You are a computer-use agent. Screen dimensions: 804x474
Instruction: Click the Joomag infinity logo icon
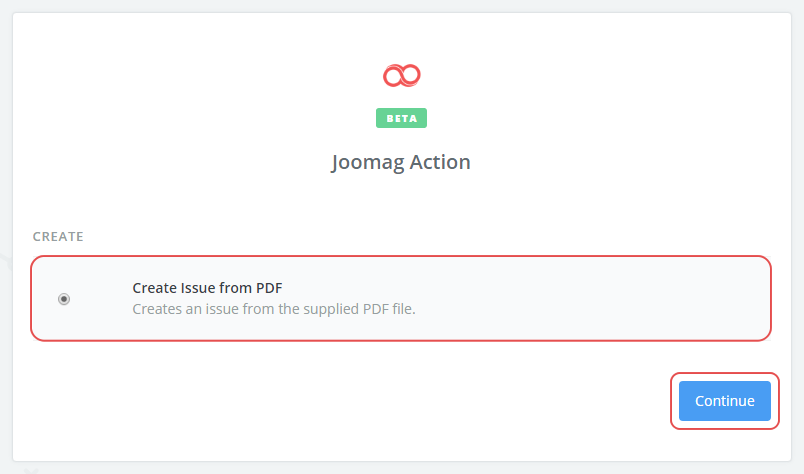[401, 75]
